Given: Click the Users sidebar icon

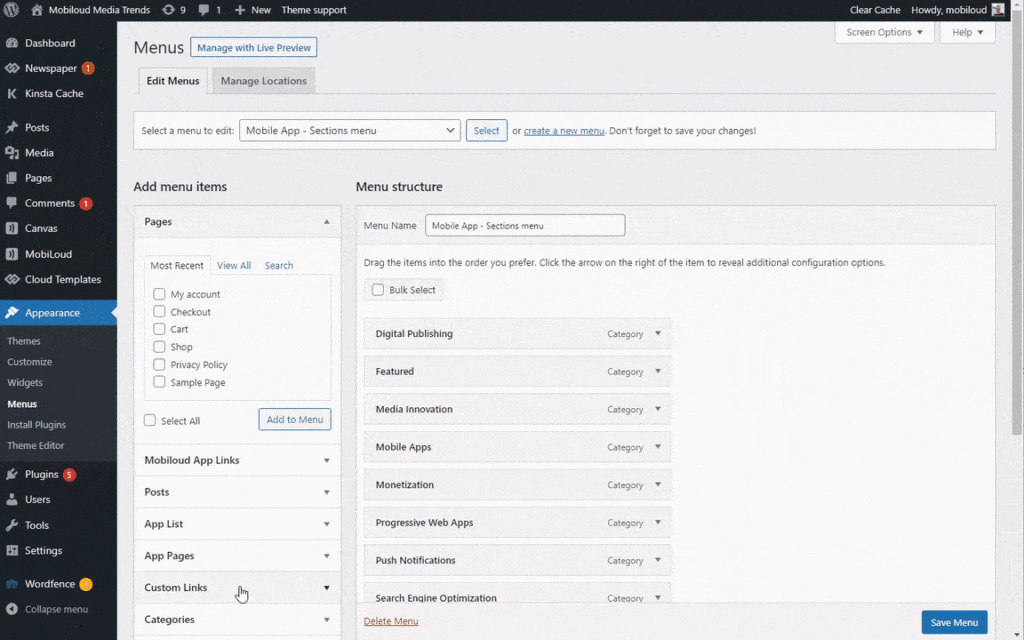Looking at the screenshot, I should pos(12,500).
